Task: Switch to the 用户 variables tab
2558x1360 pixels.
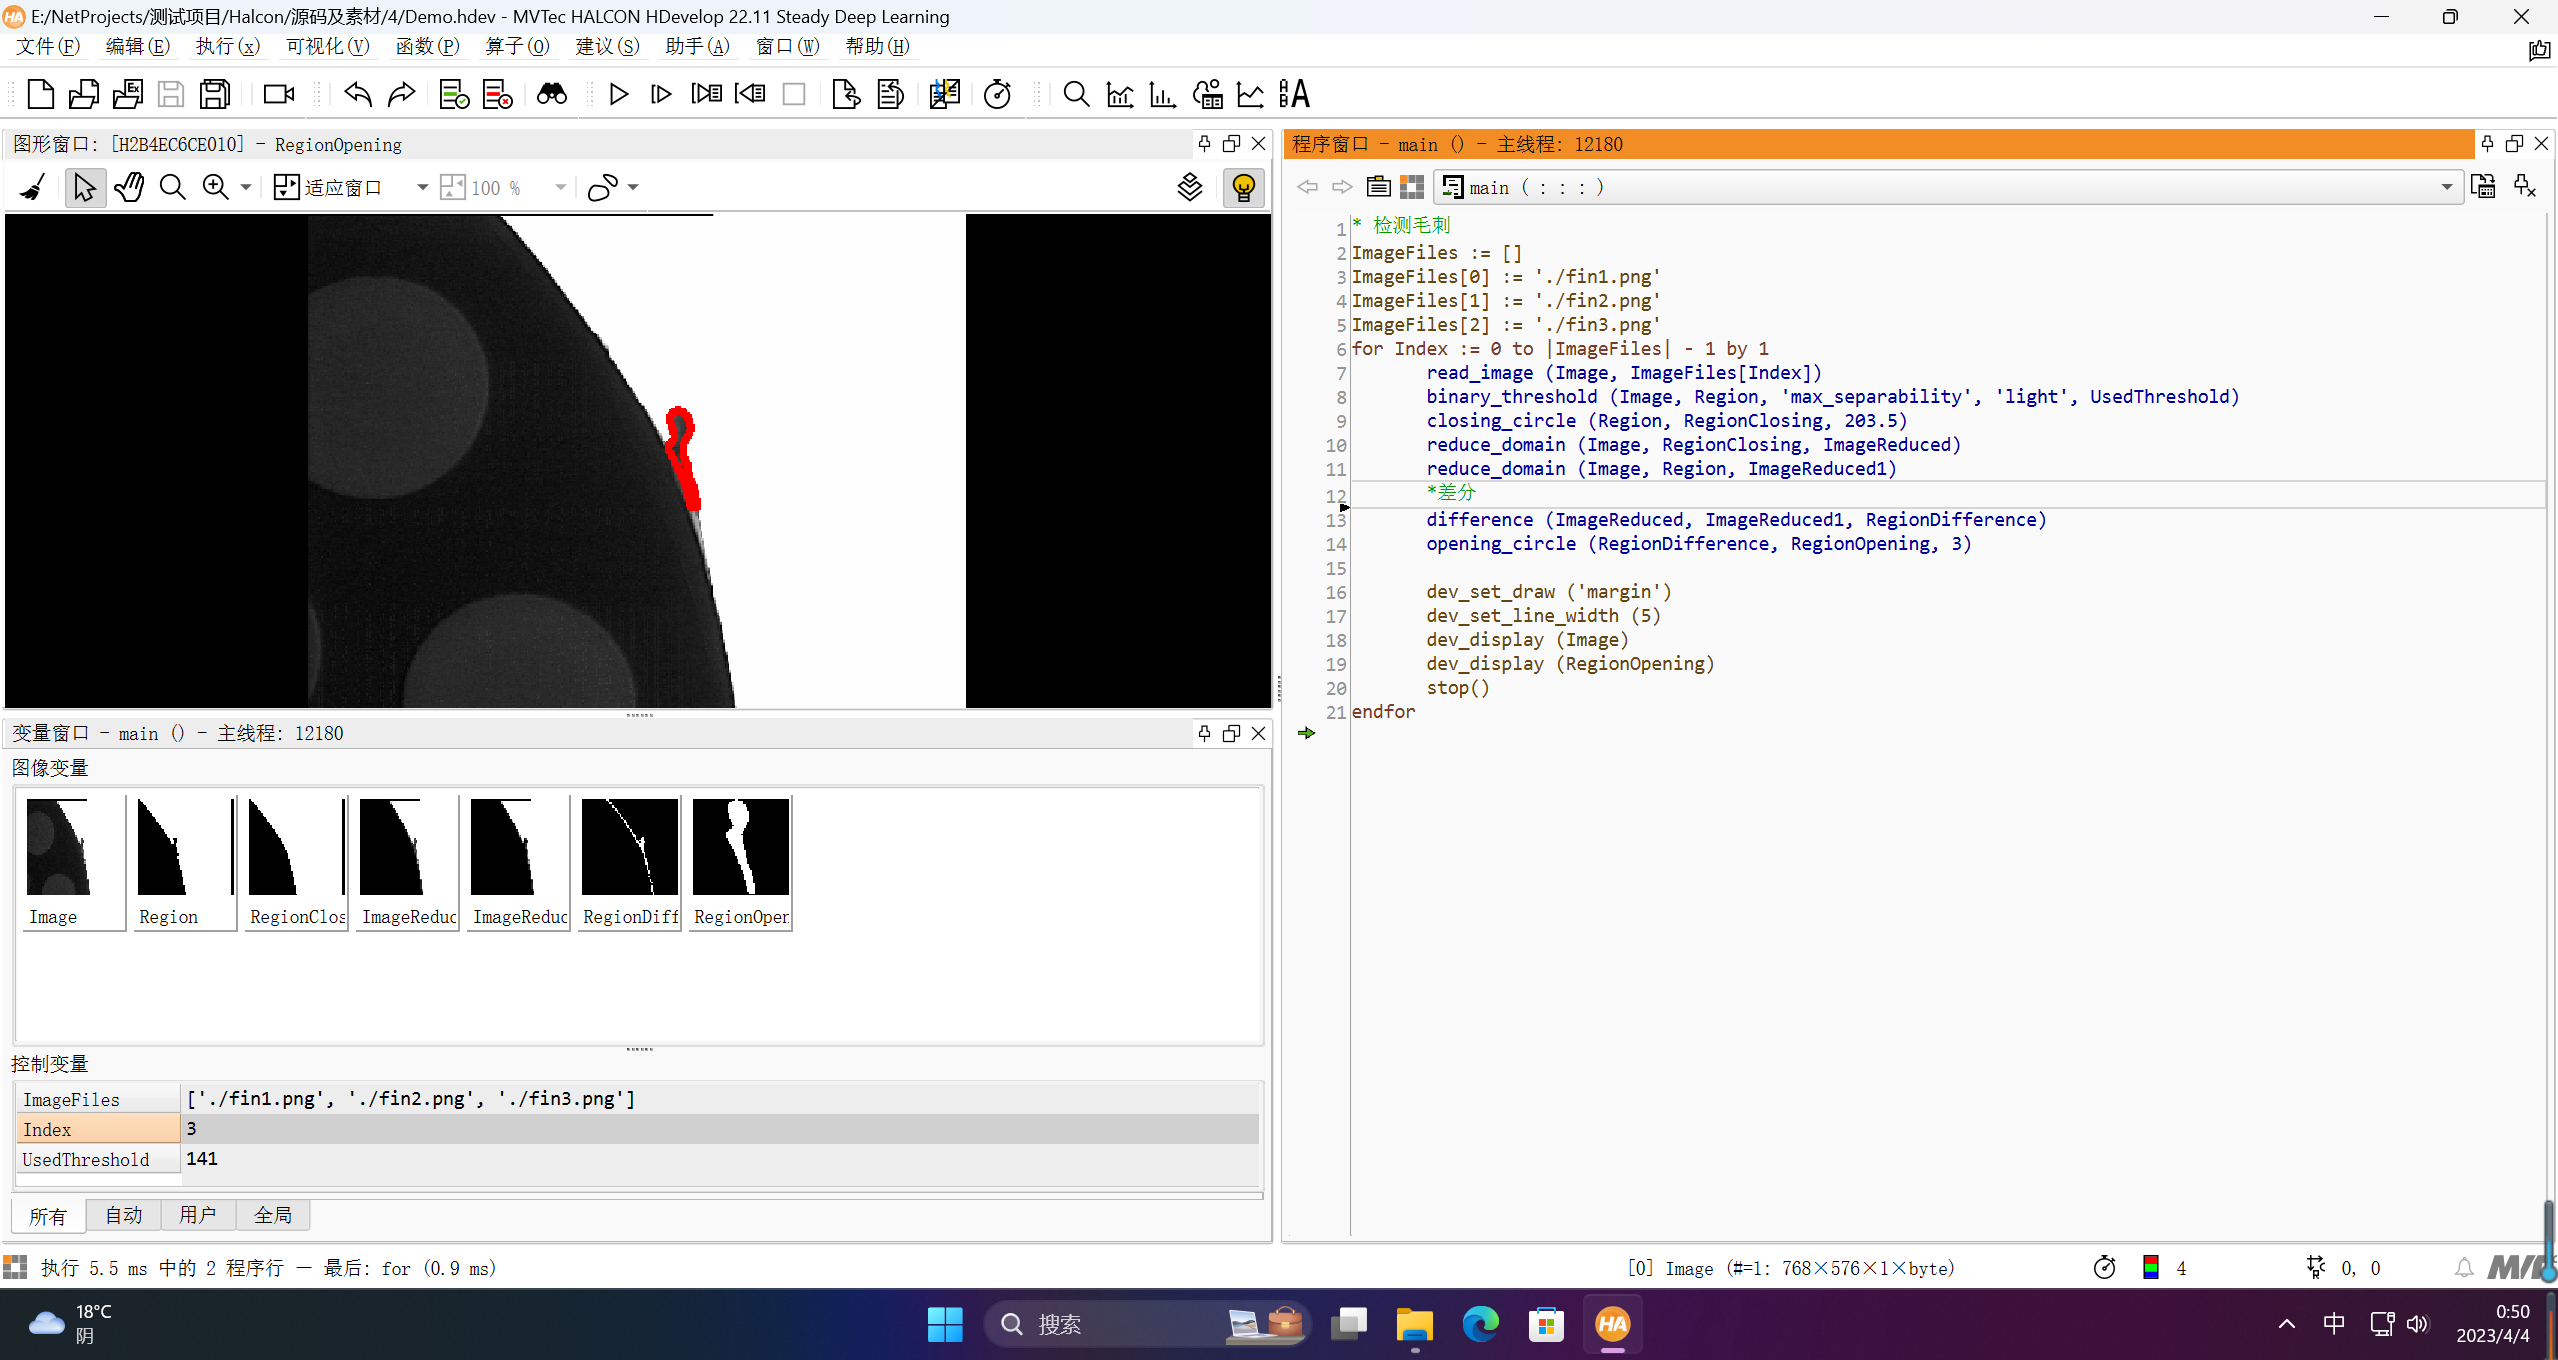Action: point(197,1215)
